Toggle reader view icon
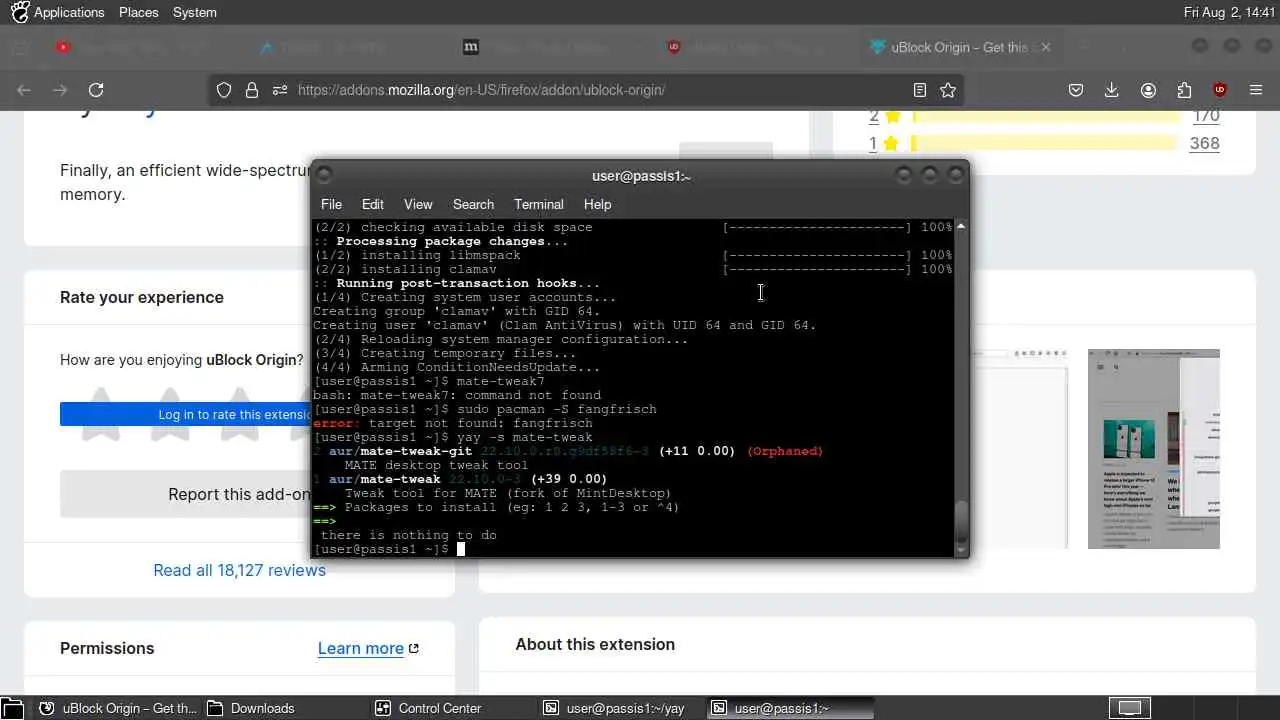This screenshot has width=1280, height=720. tap(920, 90)
